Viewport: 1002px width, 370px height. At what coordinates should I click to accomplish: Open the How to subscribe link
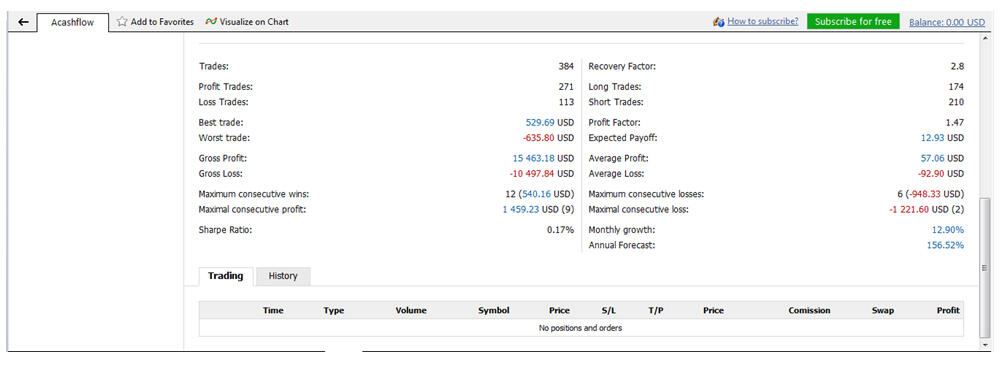pos(763,21)
